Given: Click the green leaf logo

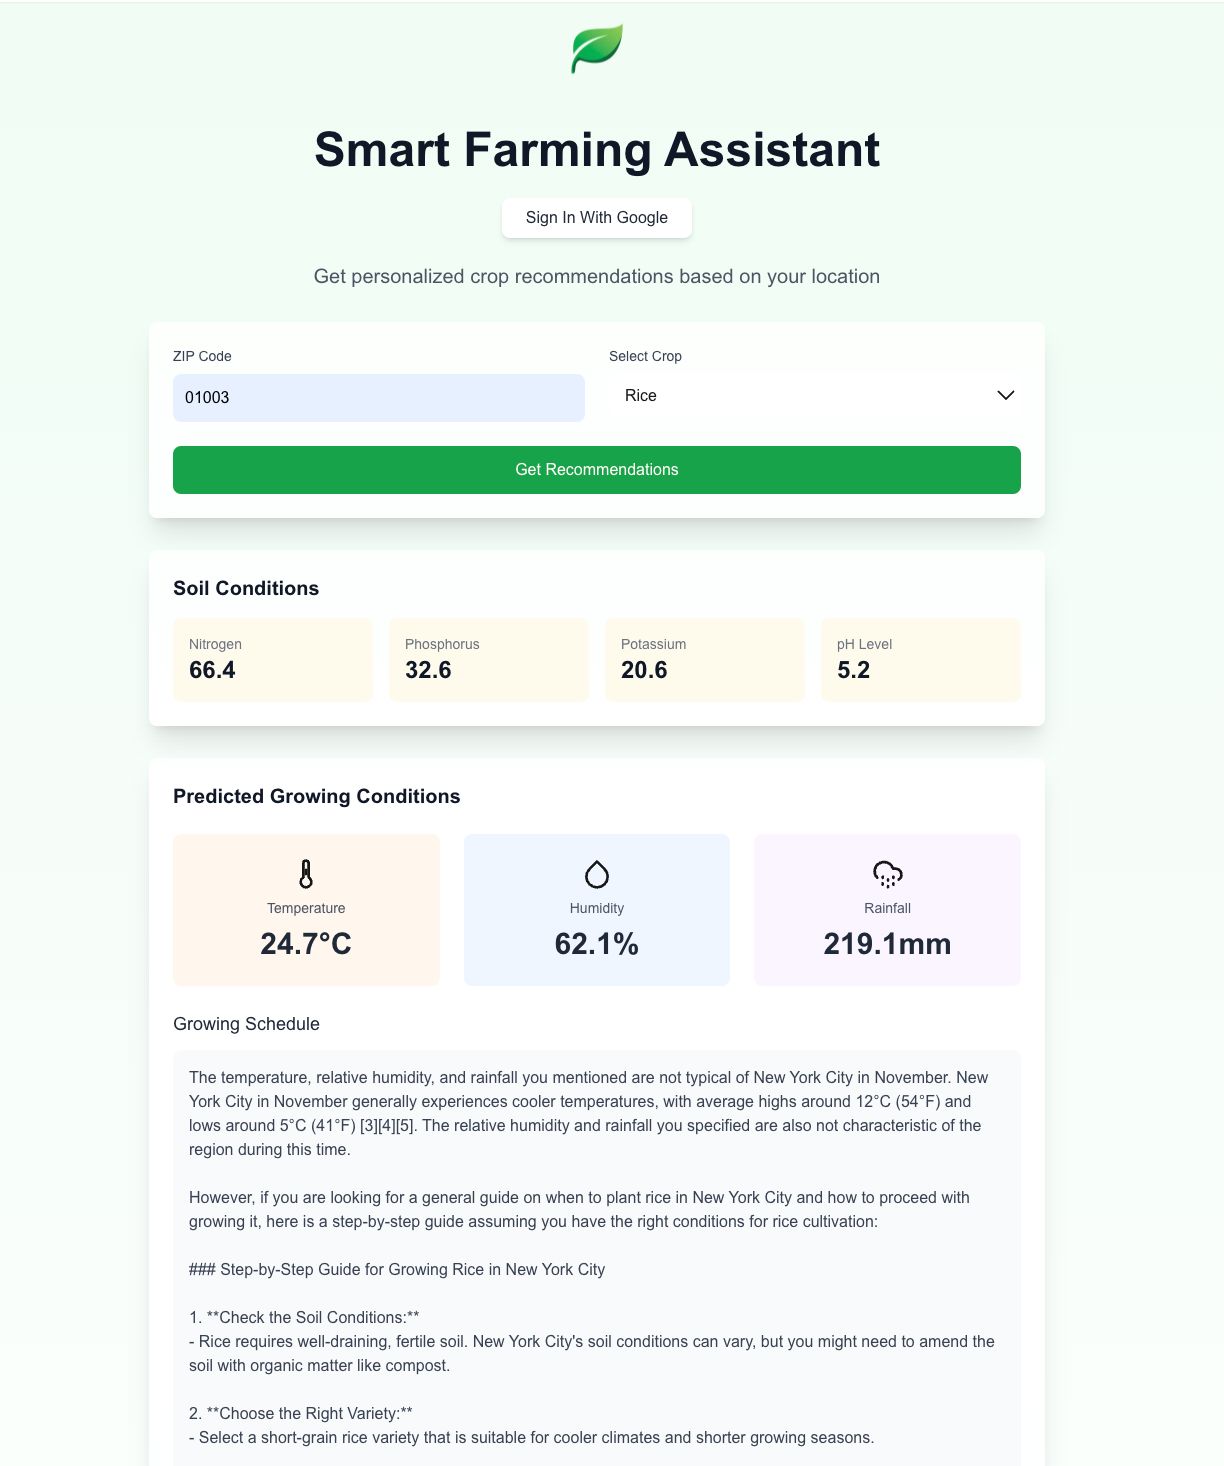Looking at the screenshot, I should [597, 49].
